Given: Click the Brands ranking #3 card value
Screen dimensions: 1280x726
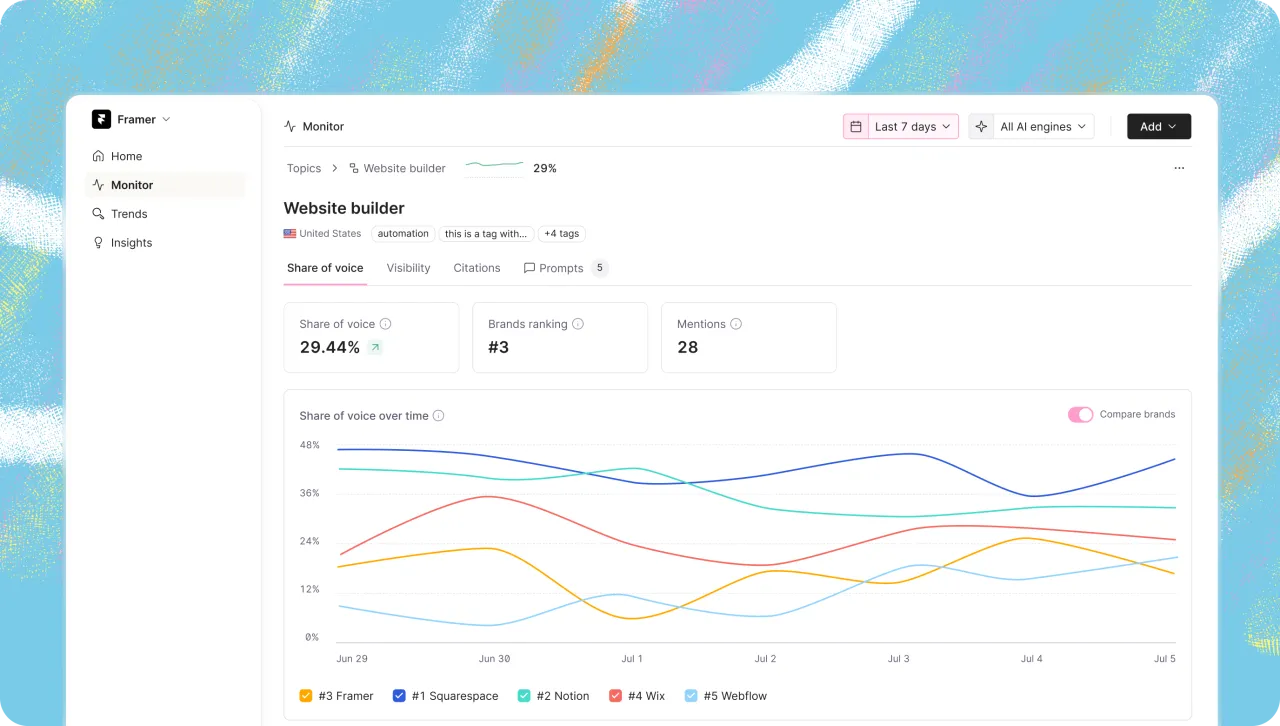Looking at the screenshot, I should (498, 348).
